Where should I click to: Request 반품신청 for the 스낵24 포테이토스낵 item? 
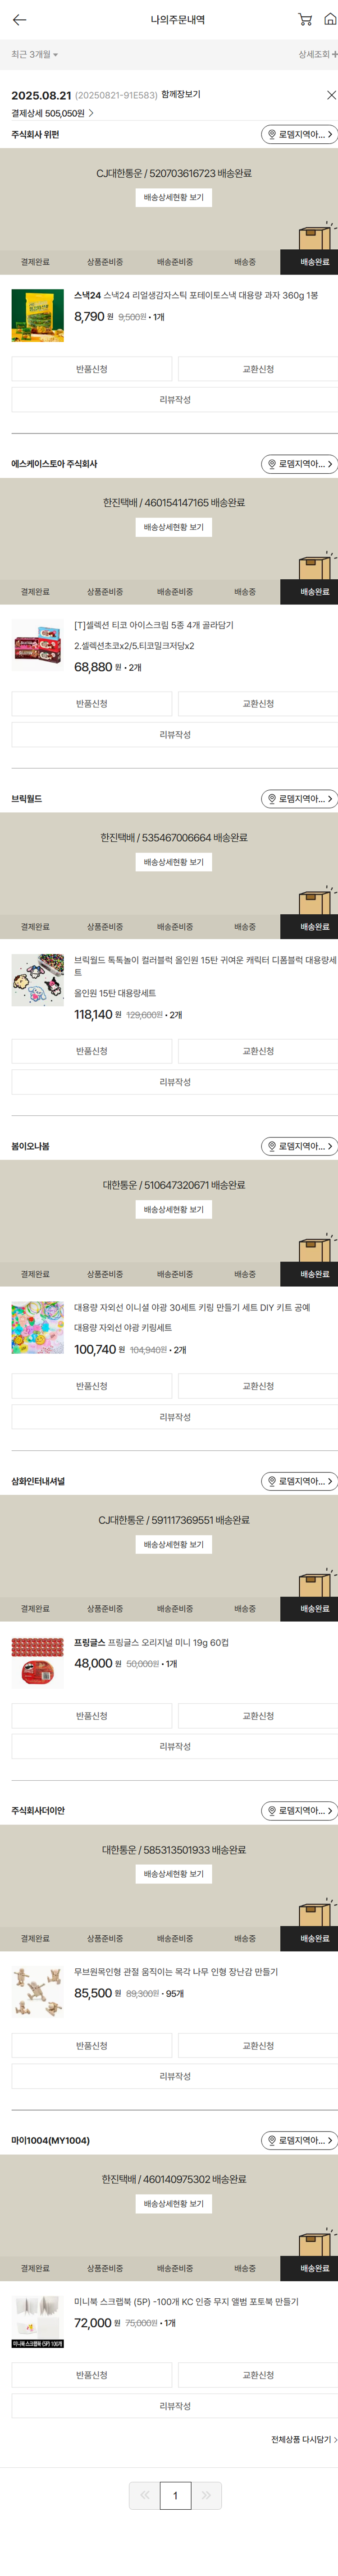coord(91,370)
